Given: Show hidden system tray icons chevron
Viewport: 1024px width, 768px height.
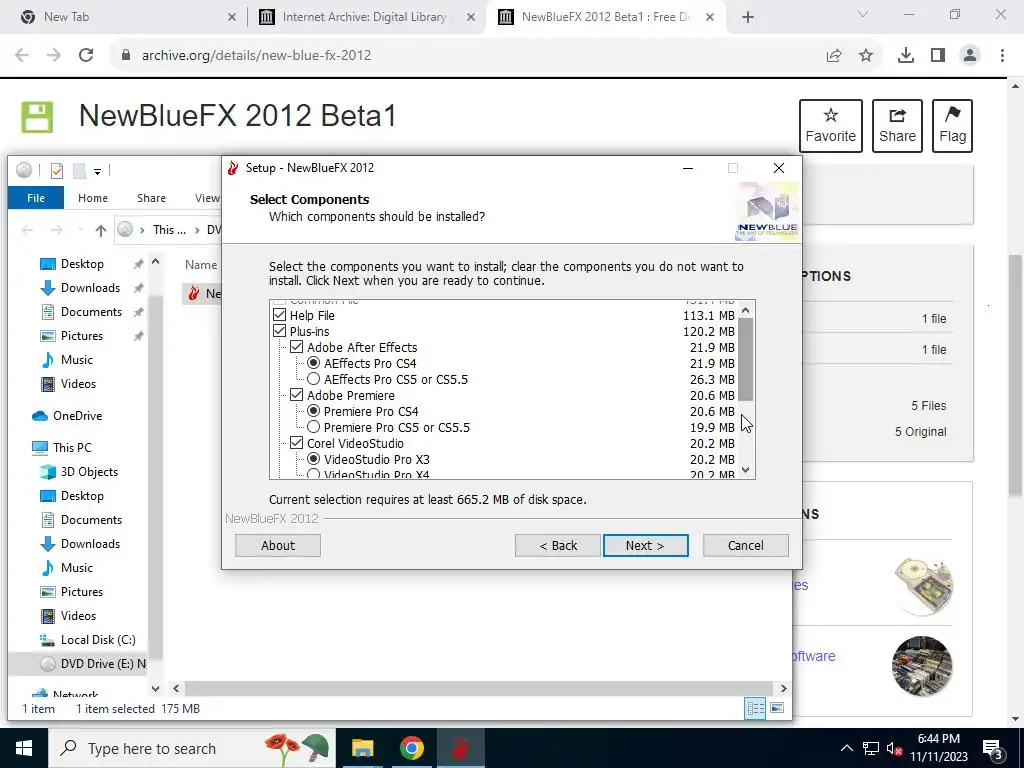Looking at the screenshot, I should (x=846, y=748).
